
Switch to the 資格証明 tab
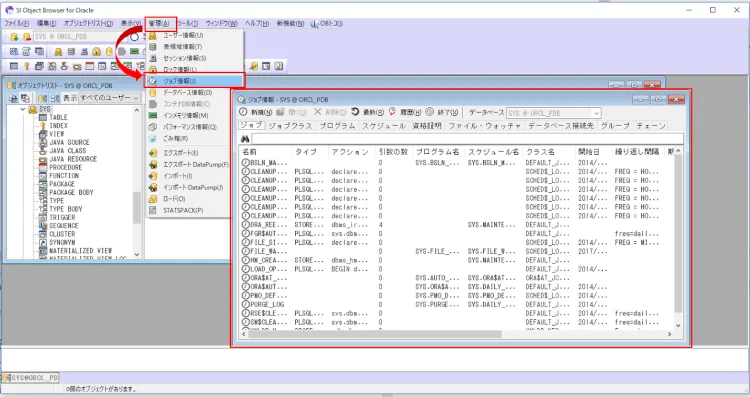[x=427, y=126]
